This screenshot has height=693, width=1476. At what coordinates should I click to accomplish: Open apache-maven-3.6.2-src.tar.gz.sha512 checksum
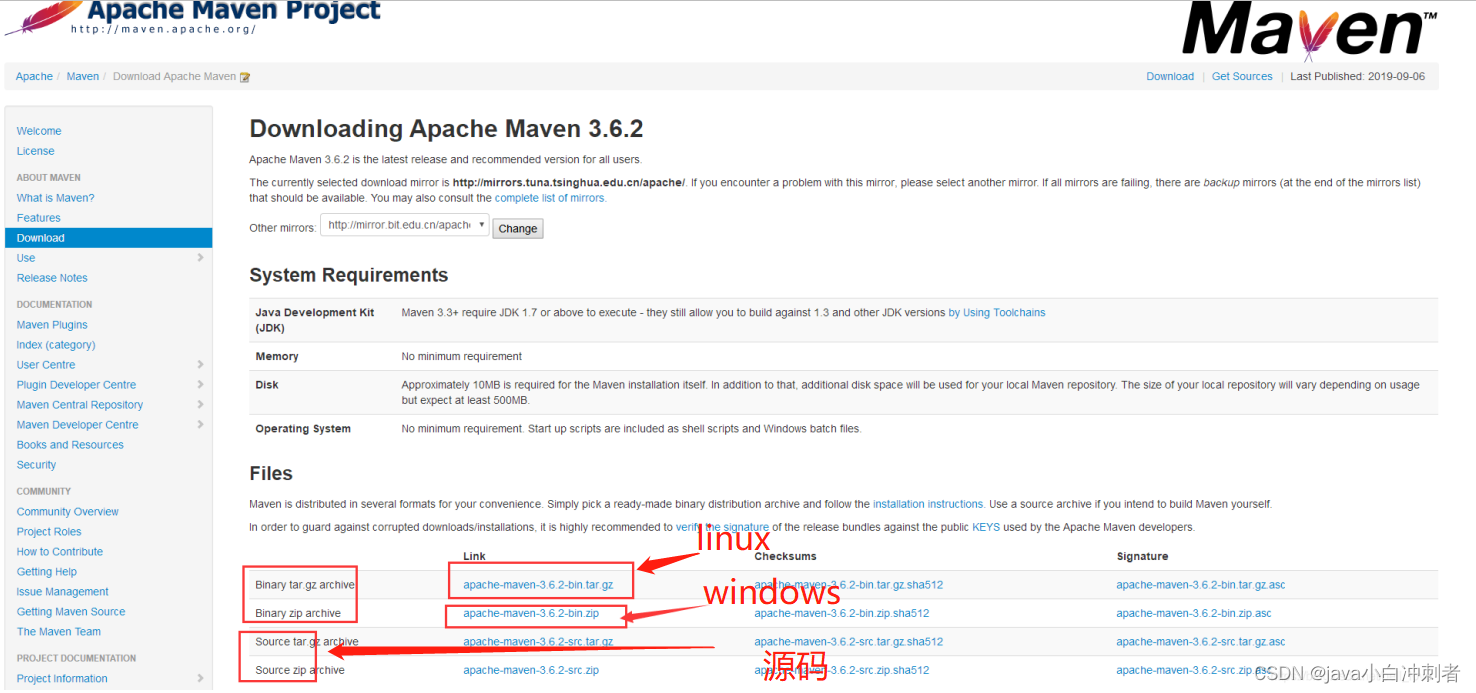(x=849, y=642)
